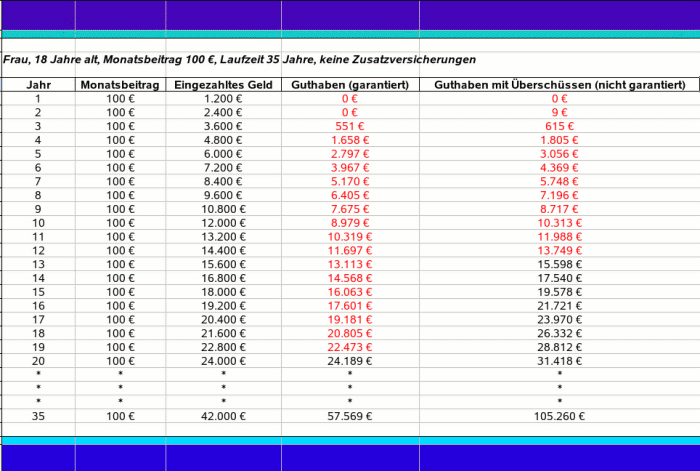Viewport: 700px width, 471px height.
Task: Select the cell with 10.800 €
Action: 223,209
